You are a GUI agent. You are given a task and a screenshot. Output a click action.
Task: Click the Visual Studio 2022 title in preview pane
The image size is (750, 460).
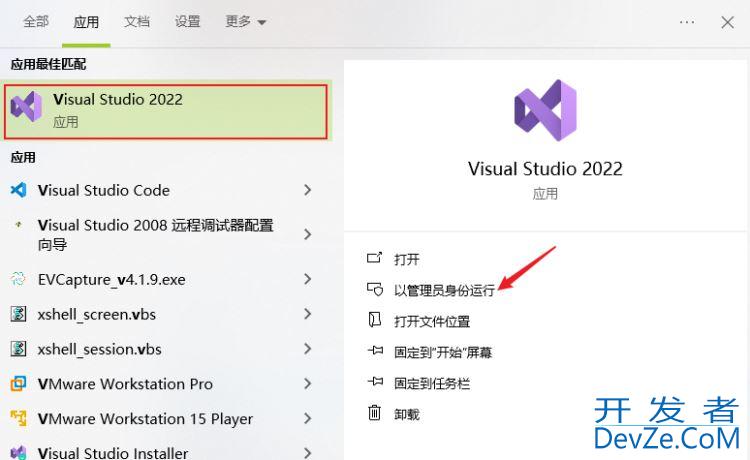(x=545, y=169)
